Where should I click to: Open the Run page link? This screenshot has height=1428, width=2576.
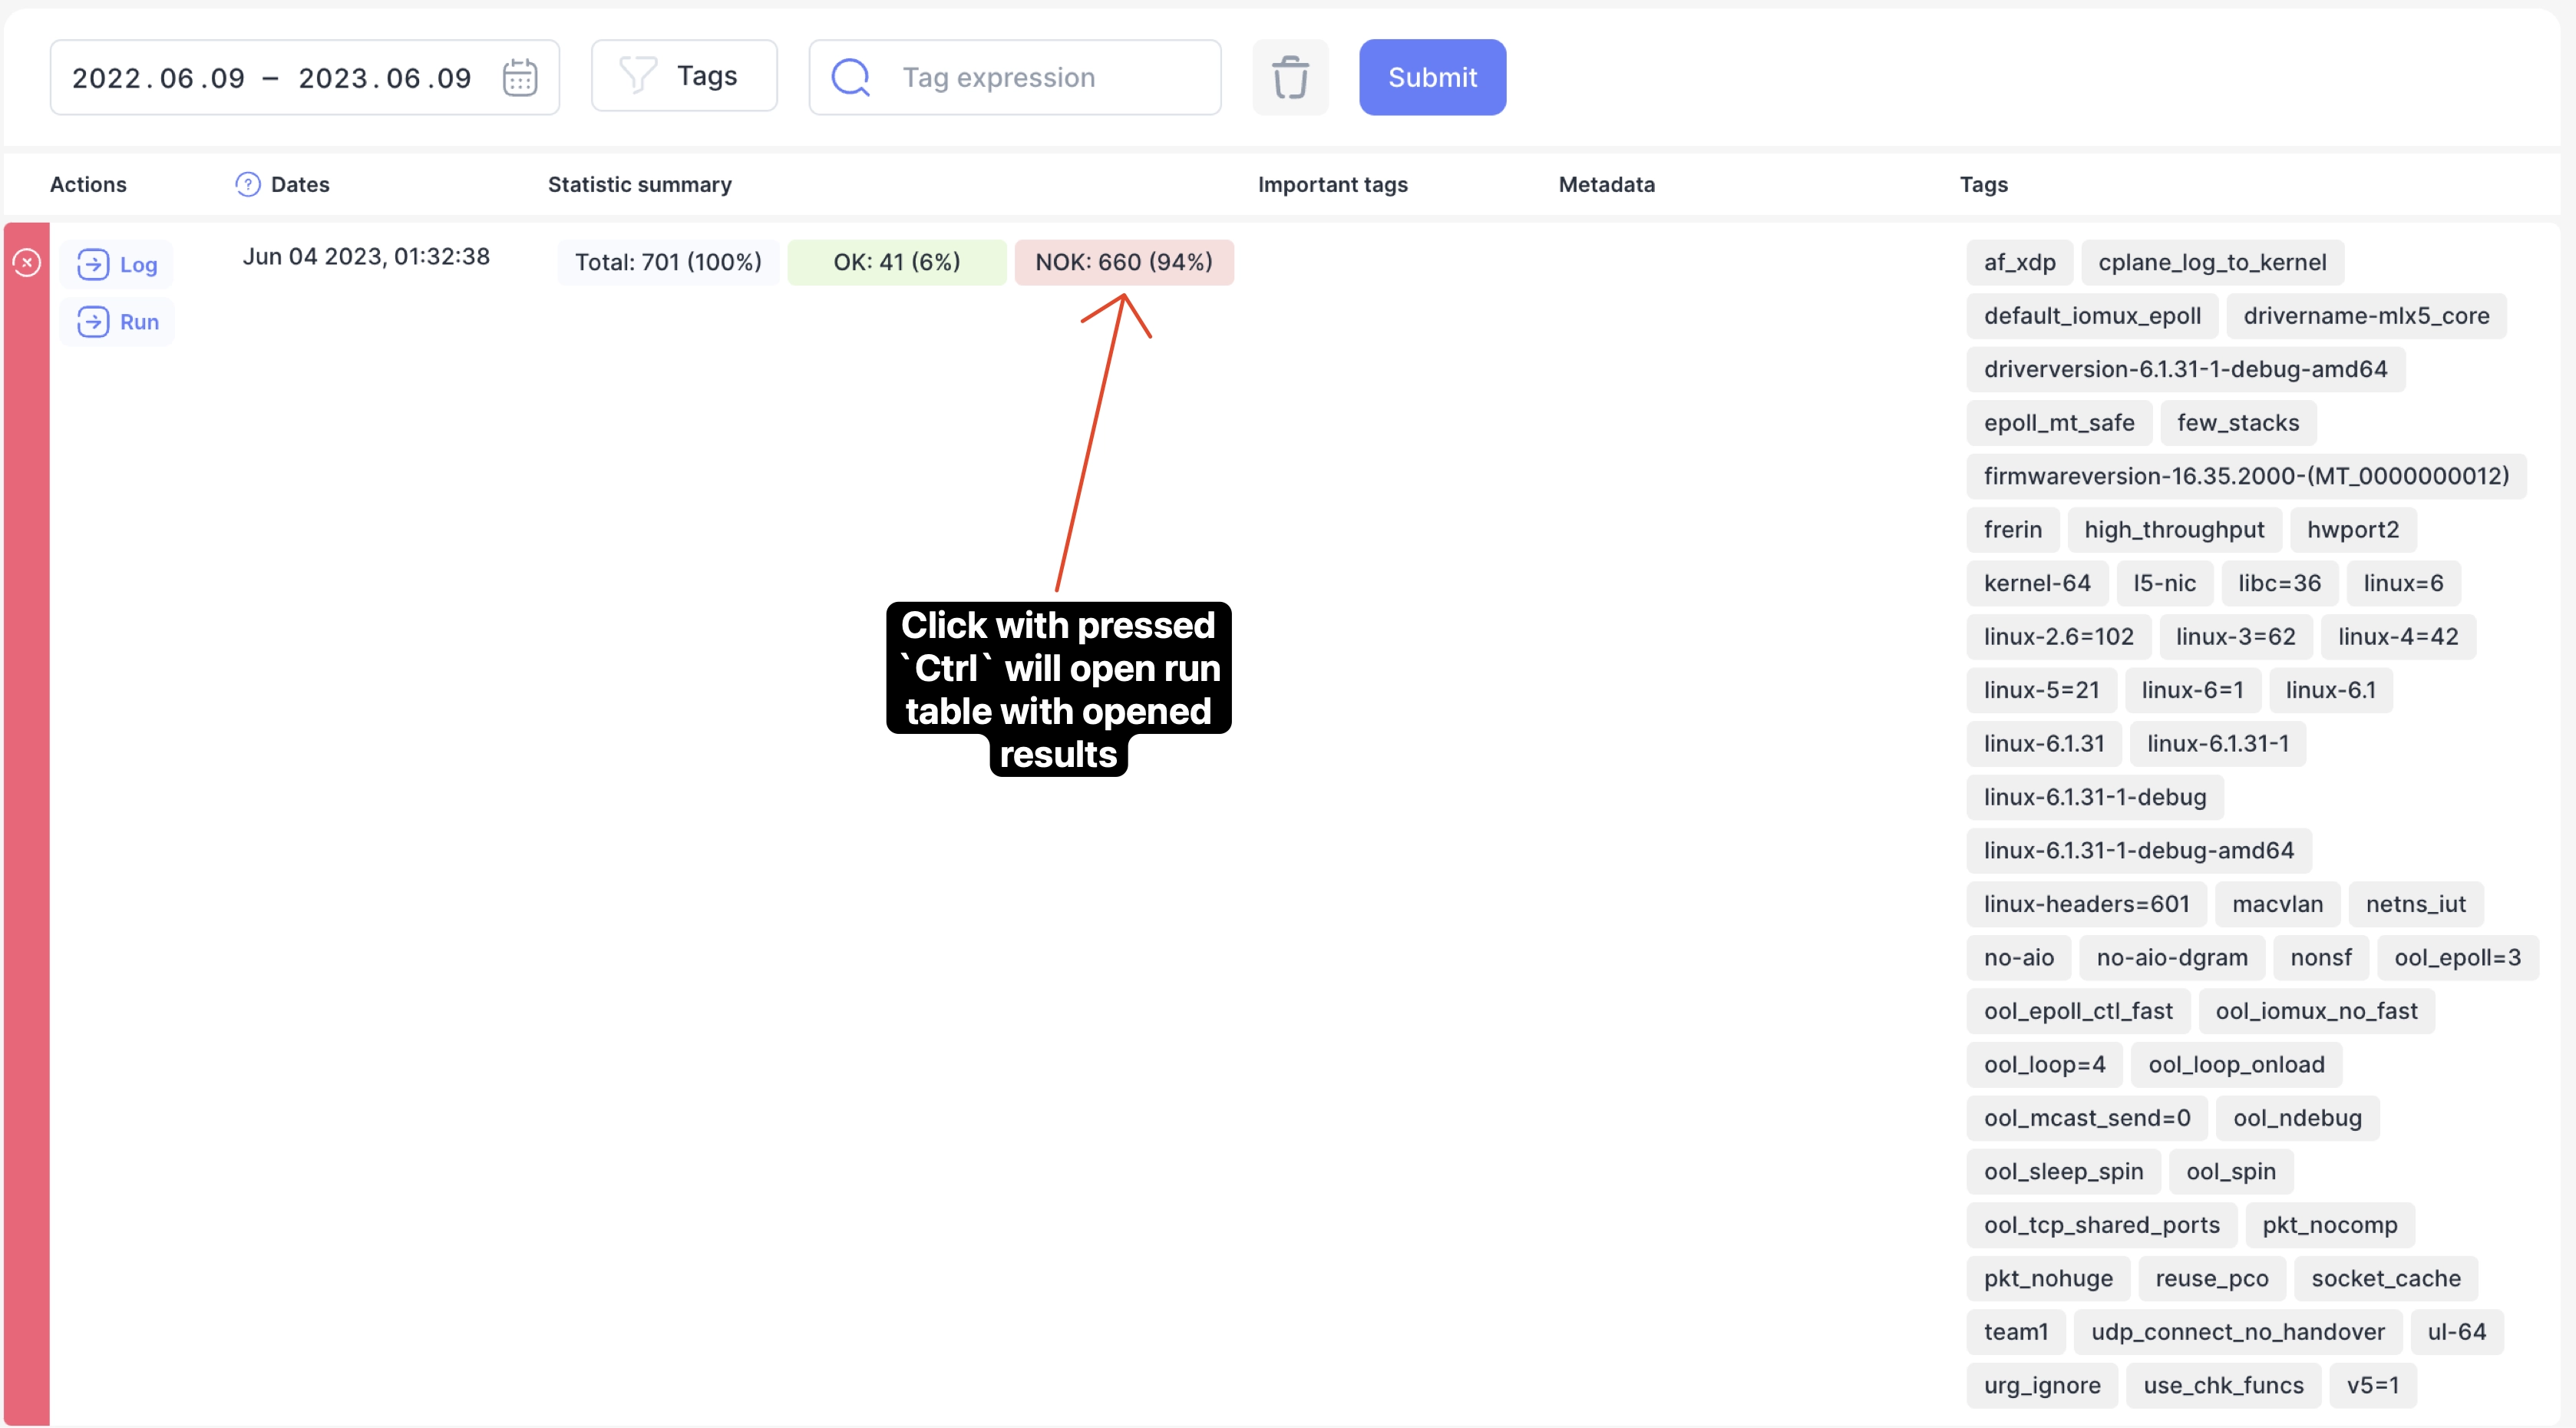[x=118, y=322]
